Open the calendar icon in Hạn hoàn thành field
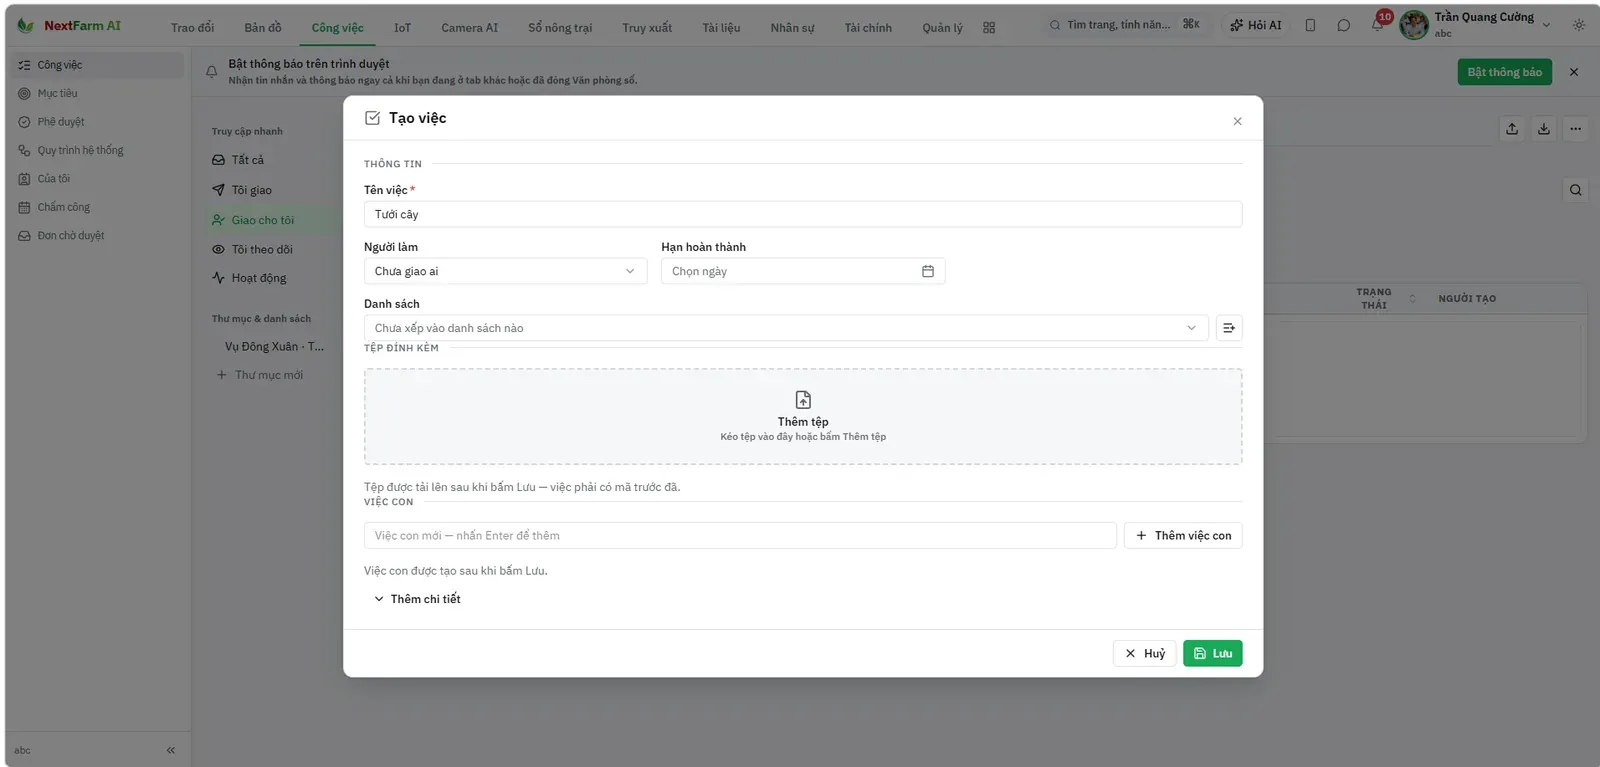1600x767 pixels. [x=928, y=271]
